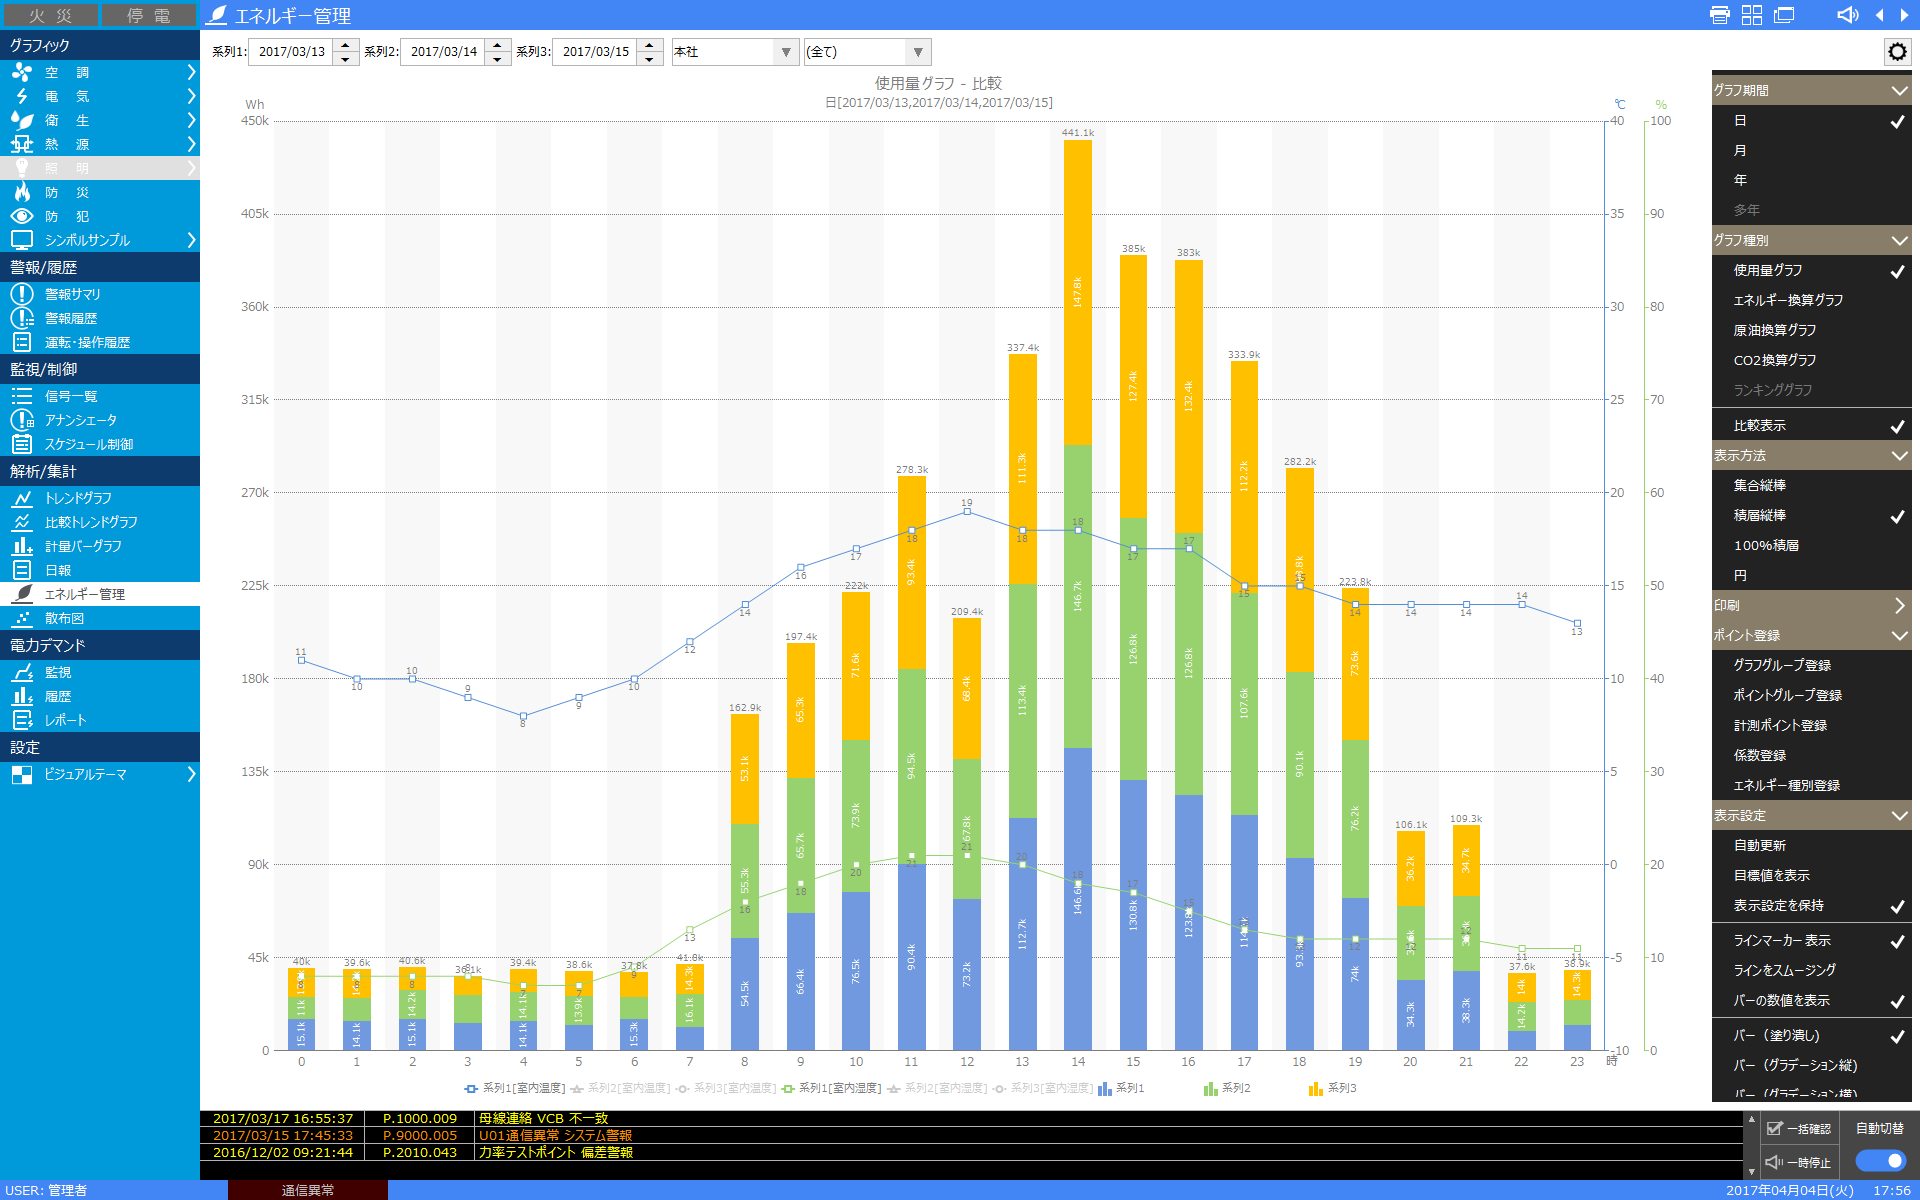
Task: Select CO2換算グラフ type
Action: click(1812, 360)
